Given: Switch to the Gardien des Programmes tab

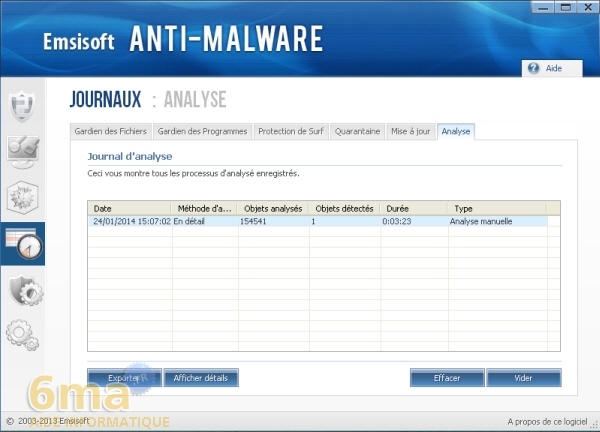Looking at the screenshot, I should (x=202, y=131).
